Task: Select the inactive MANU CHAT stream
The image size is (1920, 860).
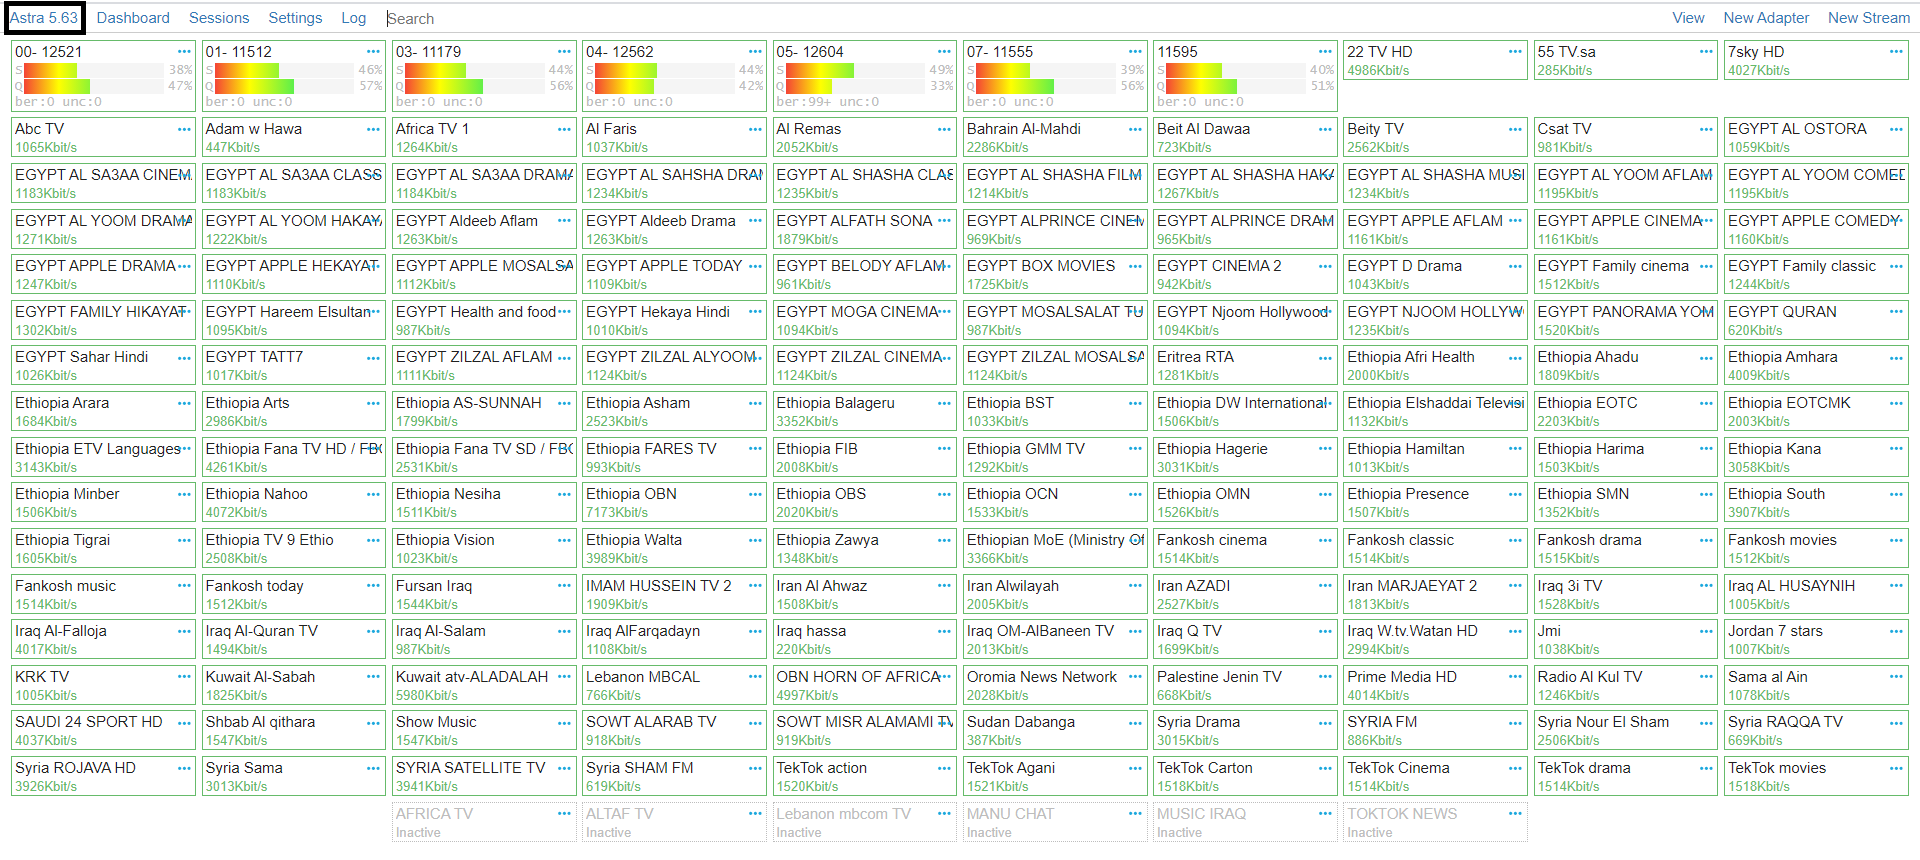Action: pos(1010,814)
